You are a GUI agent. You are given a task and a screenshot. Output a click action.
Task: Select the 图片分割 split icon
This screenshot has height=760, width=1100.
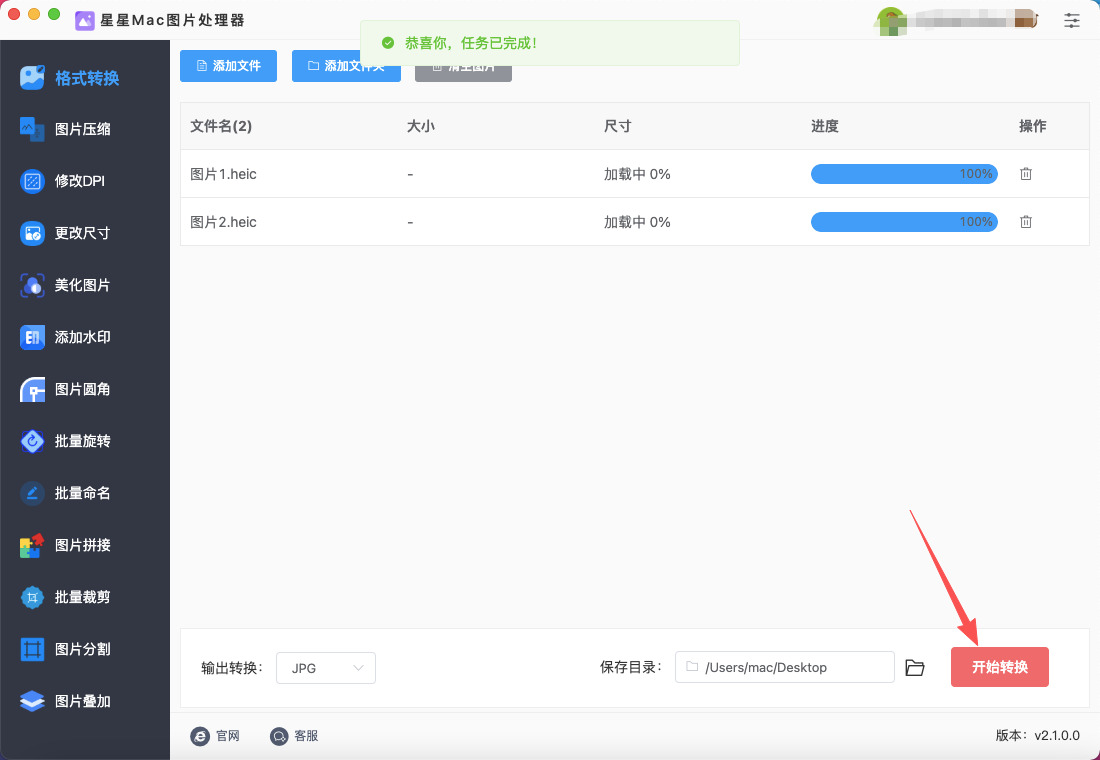tap(32, 649)
